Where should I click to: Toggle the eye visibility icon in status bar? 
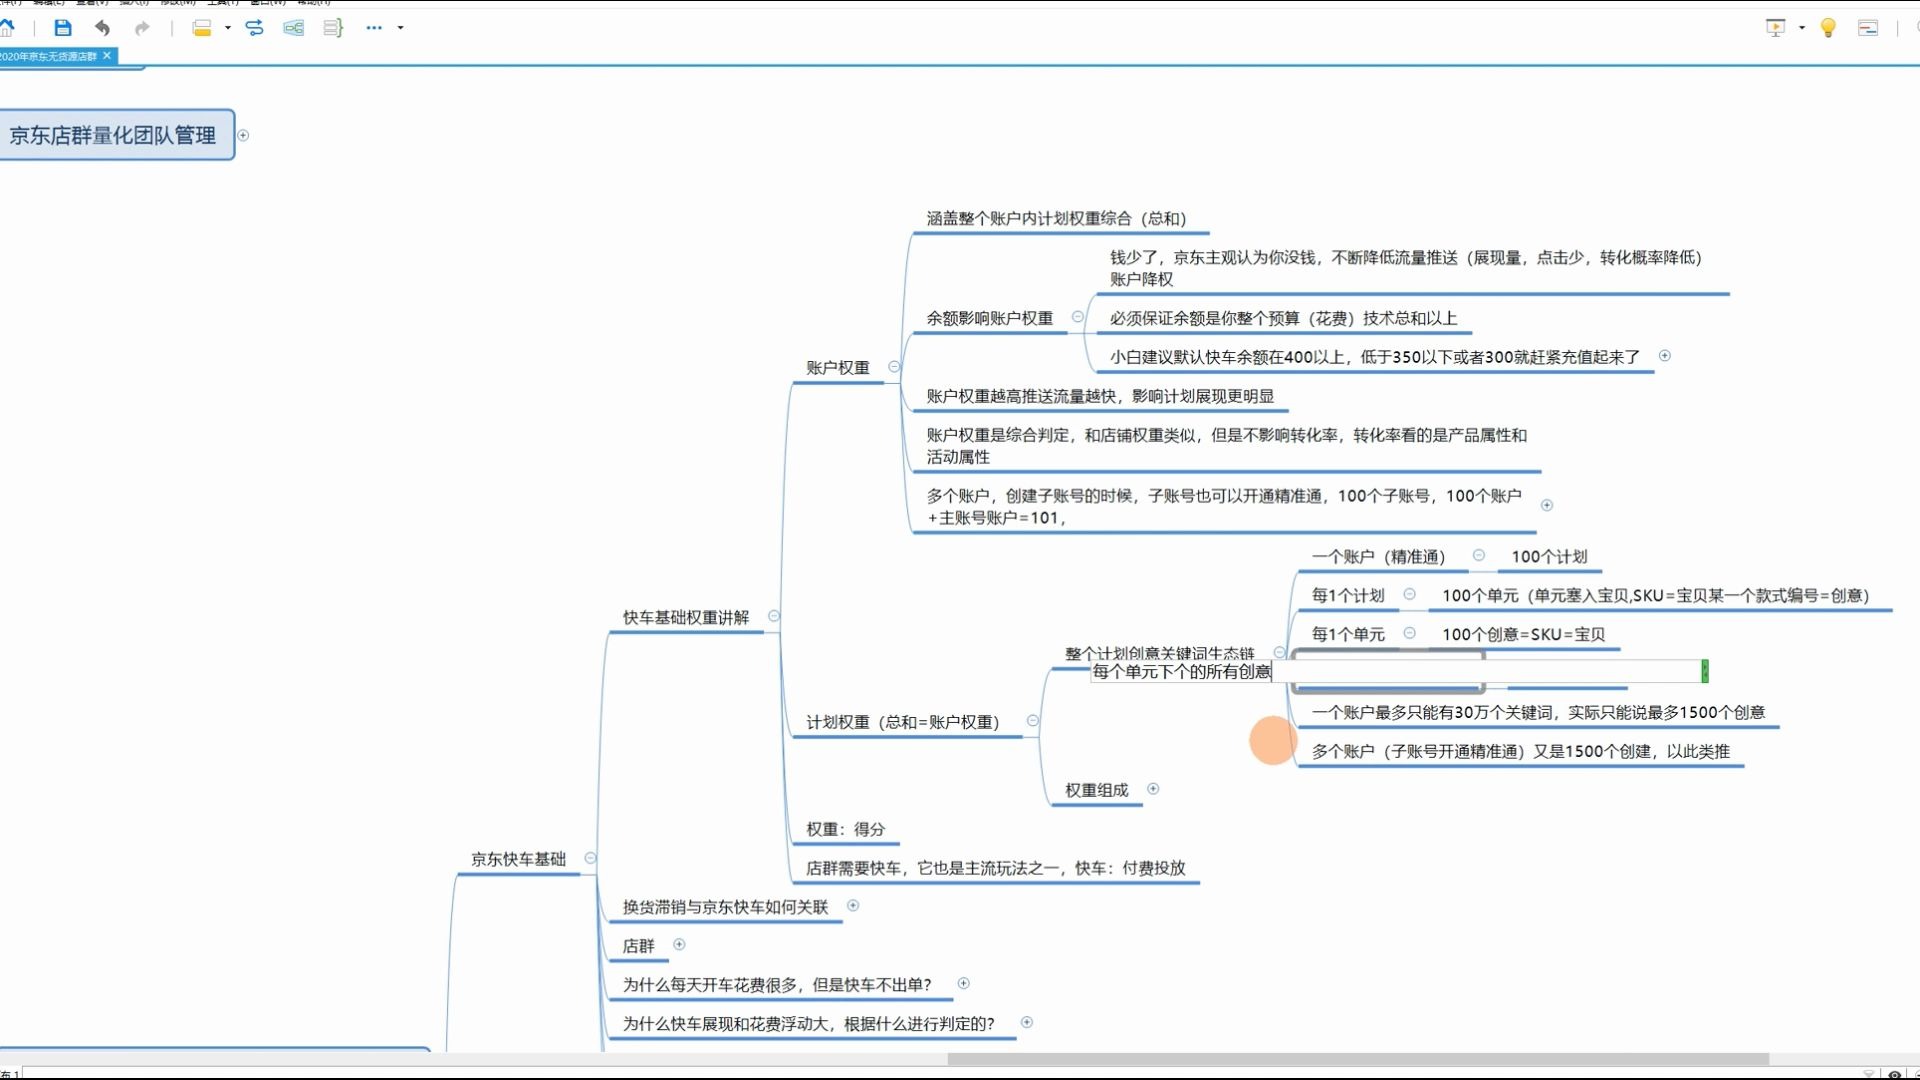pos(1894,1074)
